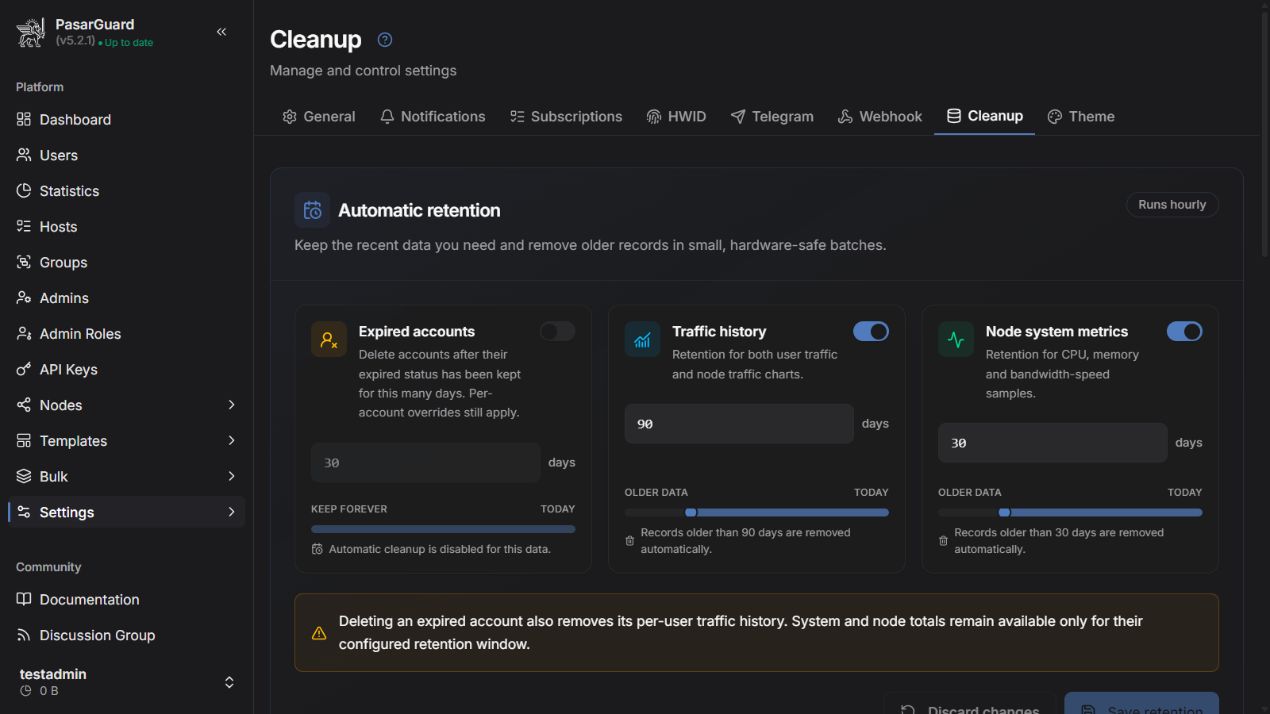Click the Traffic history slider handle
This screenshot has height=714, width=1270.
coord(690,512)
